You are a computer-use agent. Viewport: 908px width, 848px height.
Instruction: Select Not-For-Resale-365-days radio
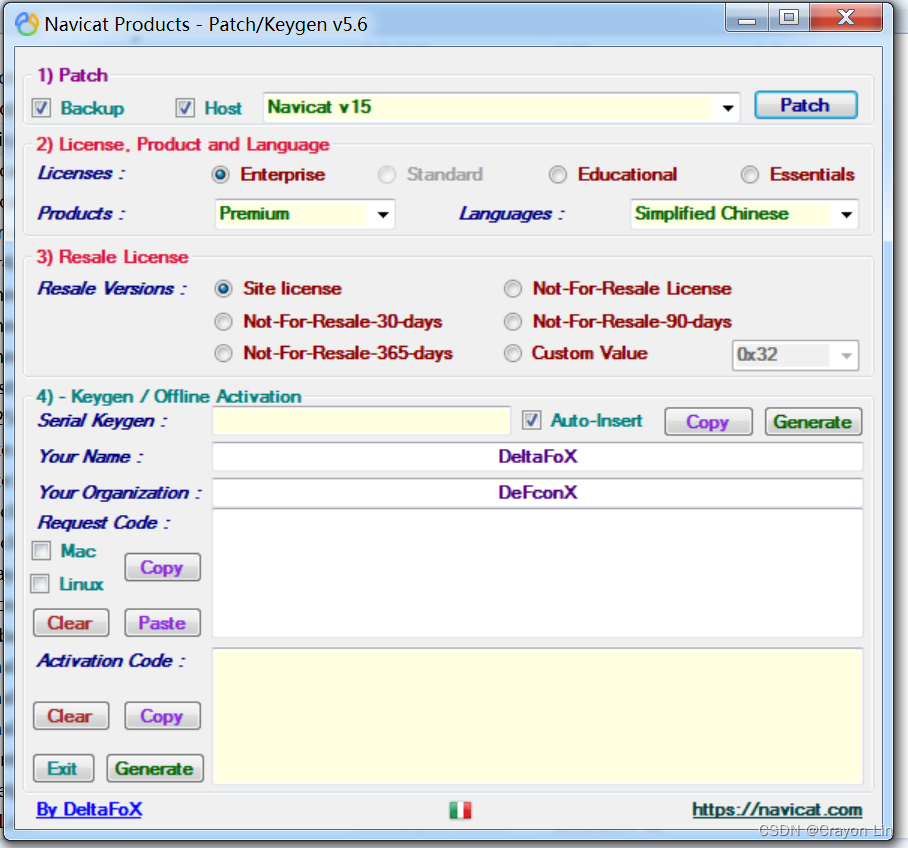coord(224,353)
